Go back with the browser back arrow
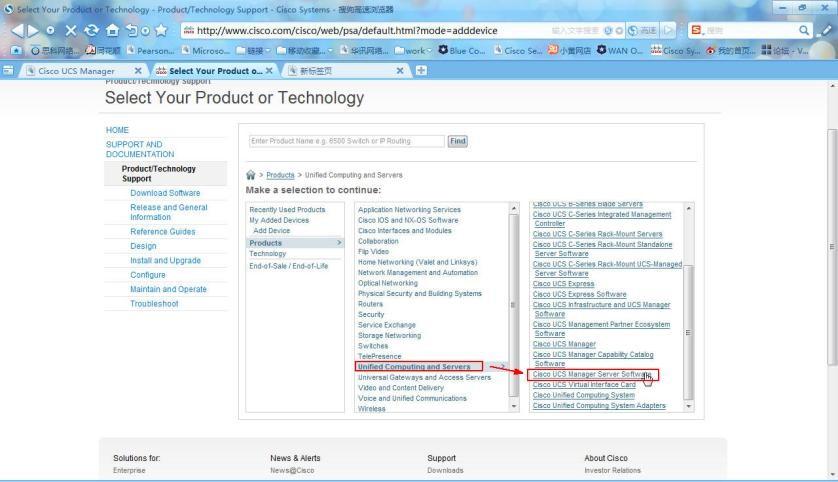The height and width of the screenshot is (482, 838). coord(17,30)
